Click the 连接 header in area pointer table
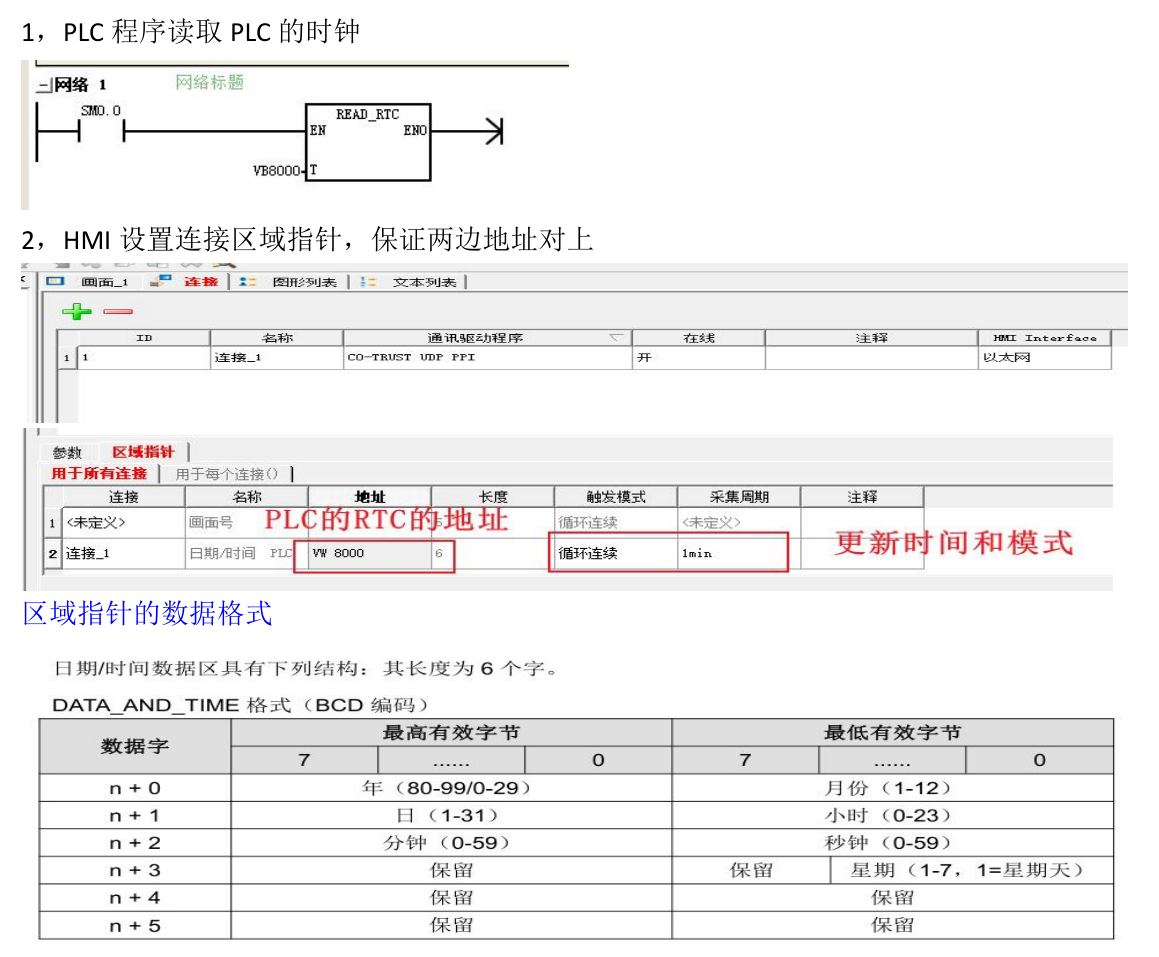 point(123,497)
